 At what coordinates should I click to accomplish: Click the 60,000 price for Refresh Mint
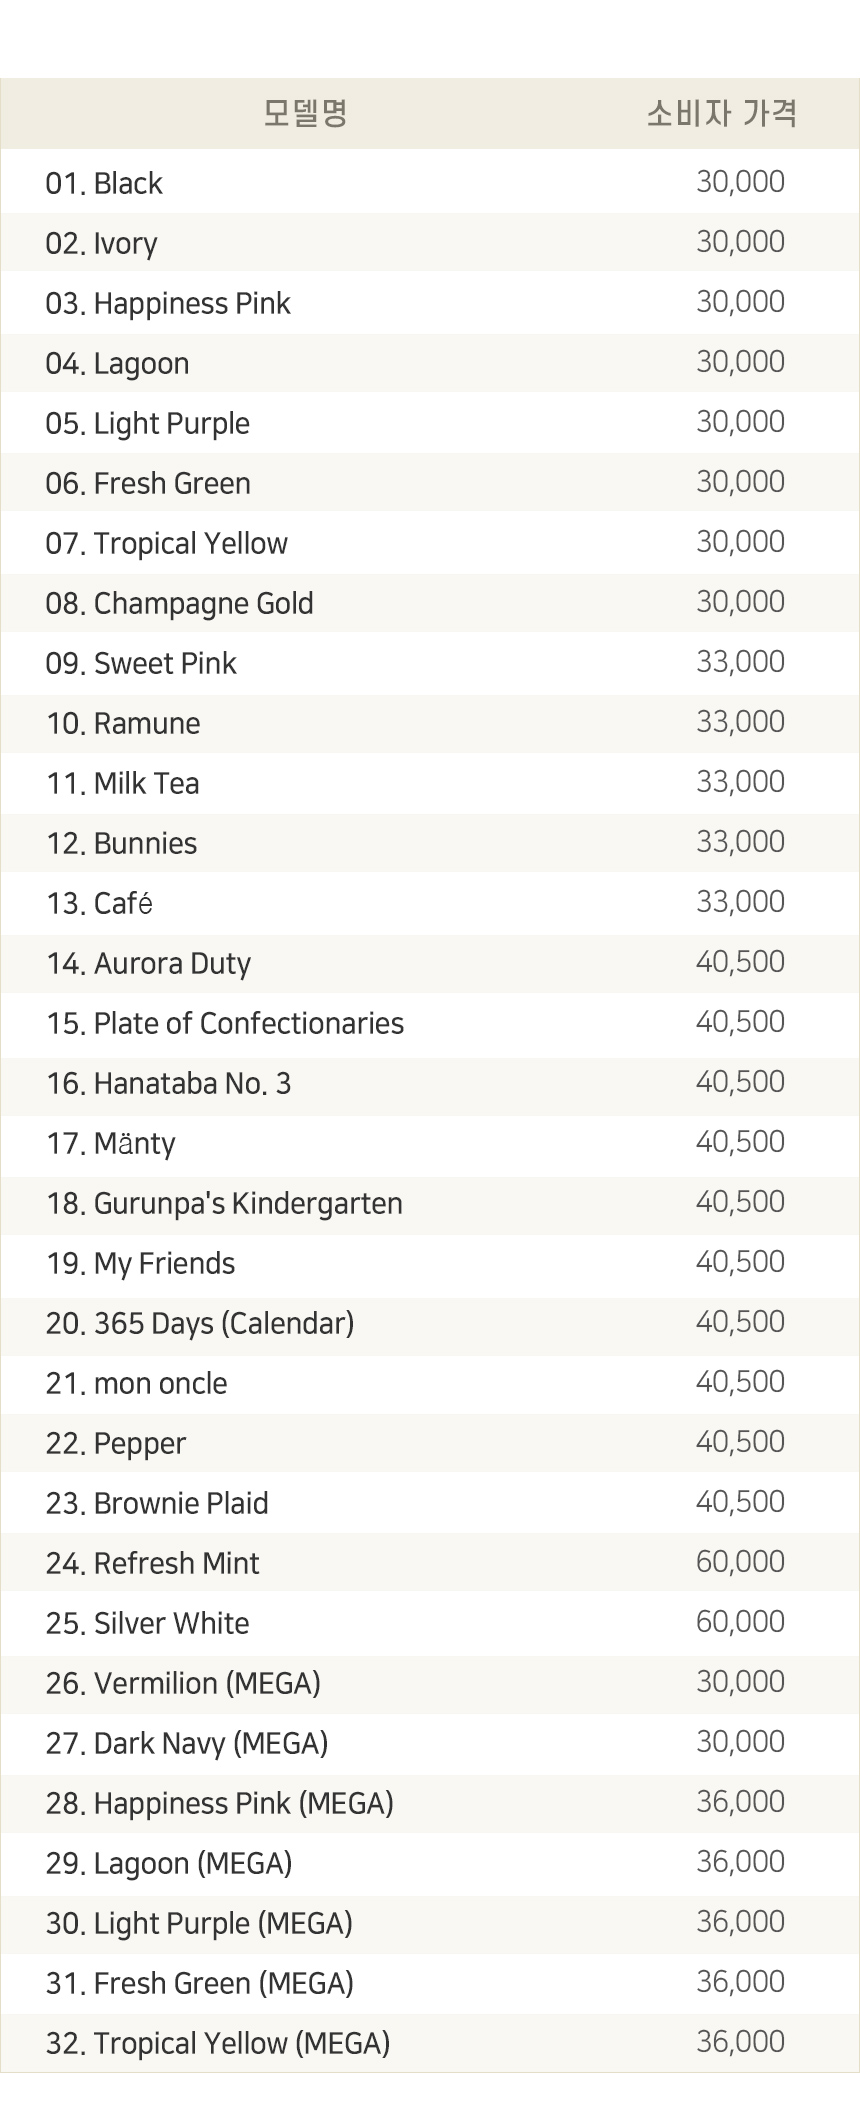[740, 1562]
